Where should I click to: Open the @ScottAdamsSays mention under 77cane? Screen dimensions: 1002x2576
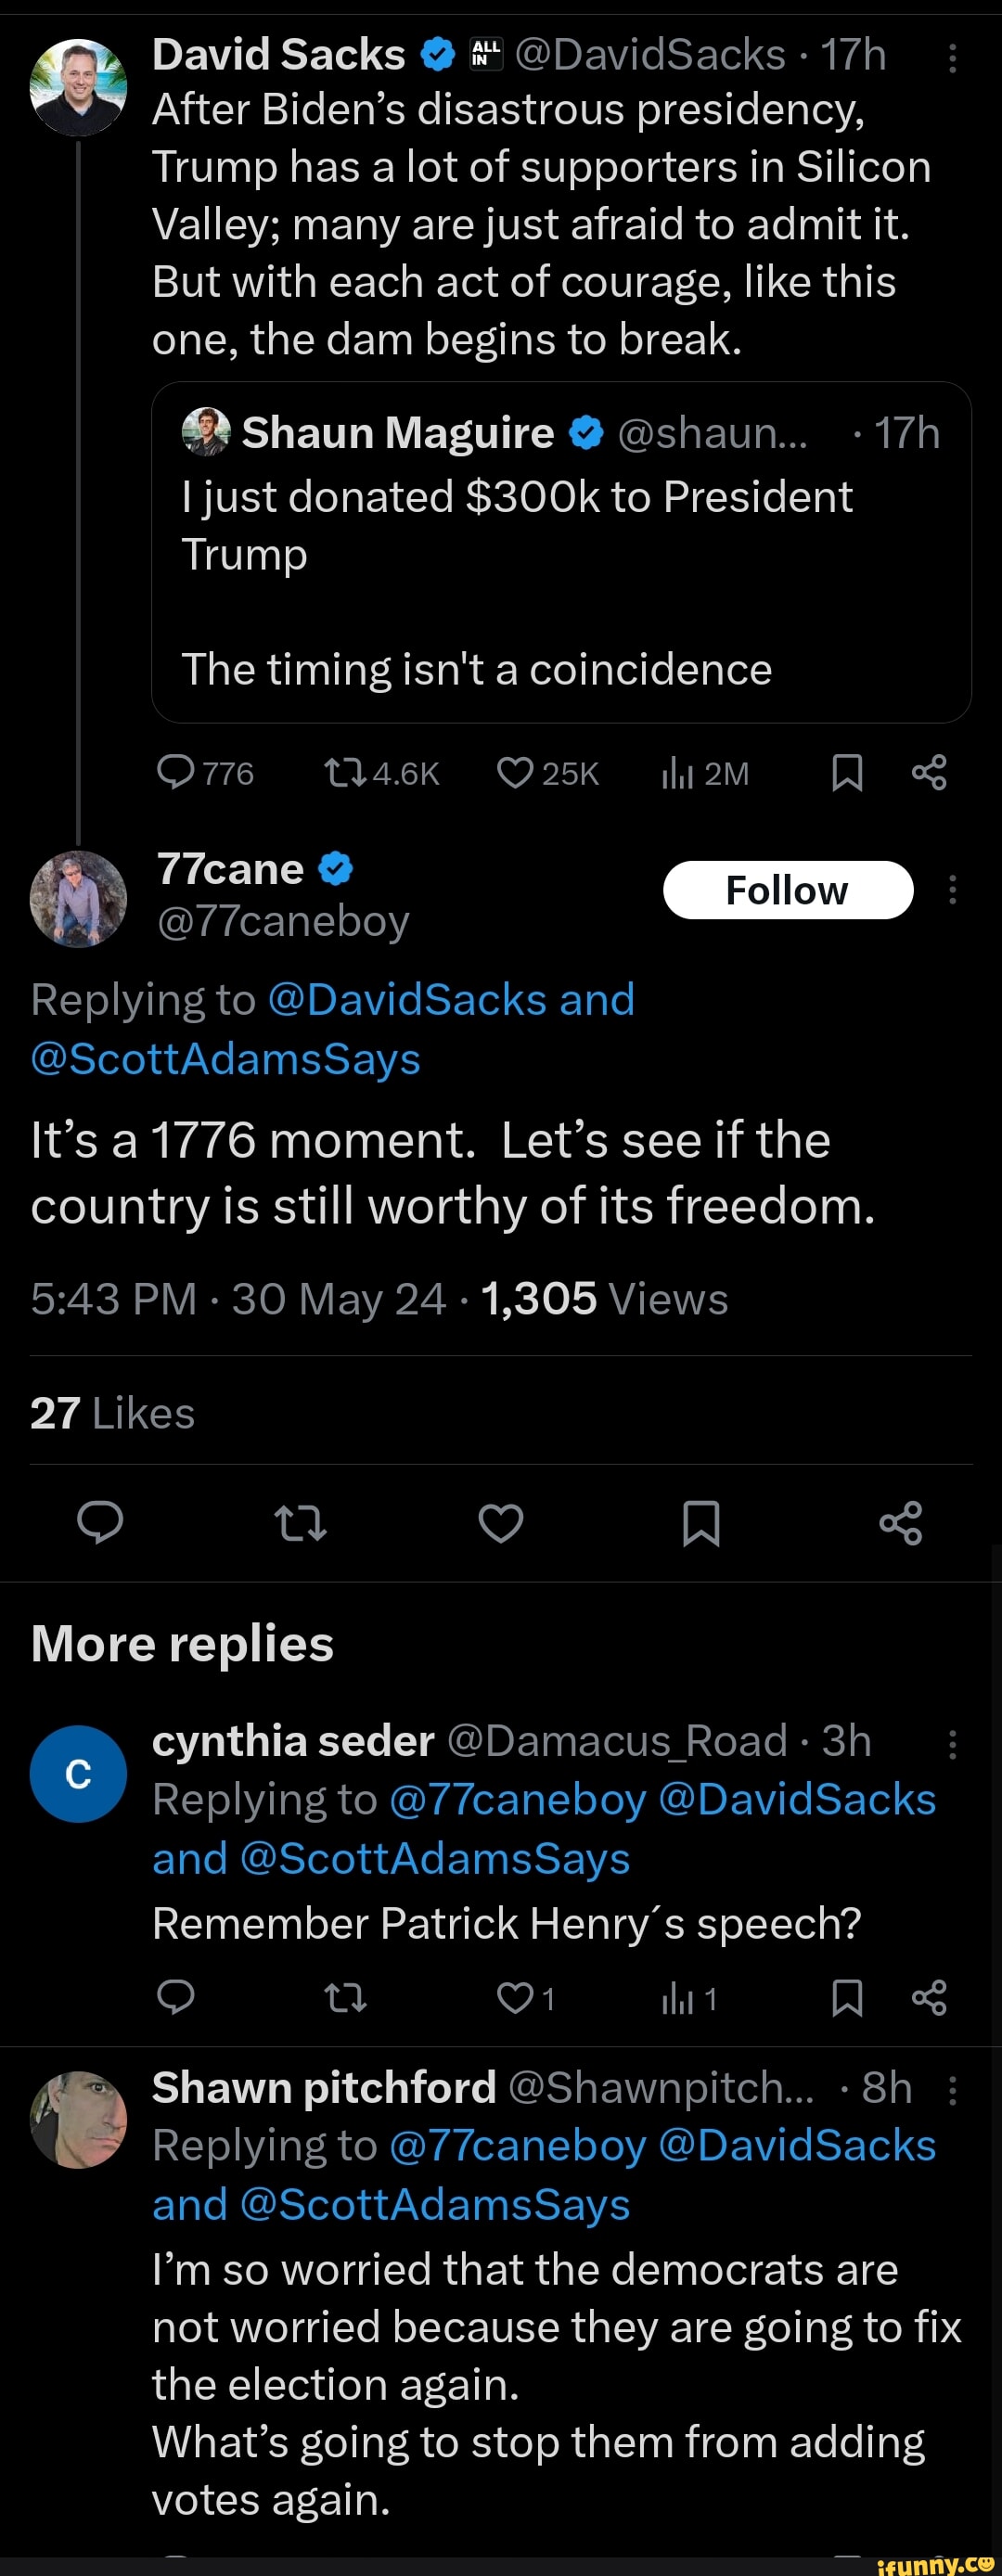pyautogui.click(x=226, y=1058)
